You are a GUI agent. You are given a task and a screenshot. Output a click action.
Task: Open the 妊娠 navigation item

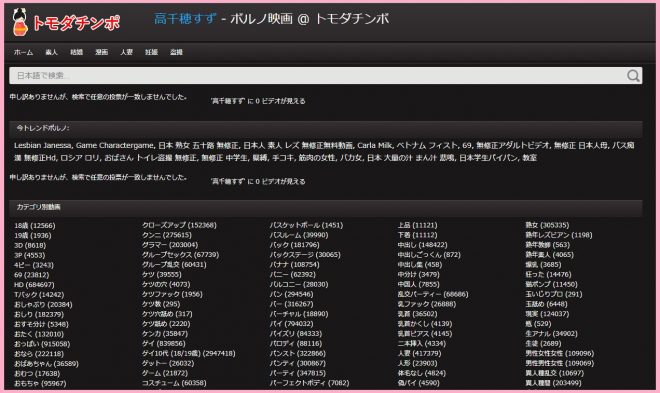click(151, 52)
